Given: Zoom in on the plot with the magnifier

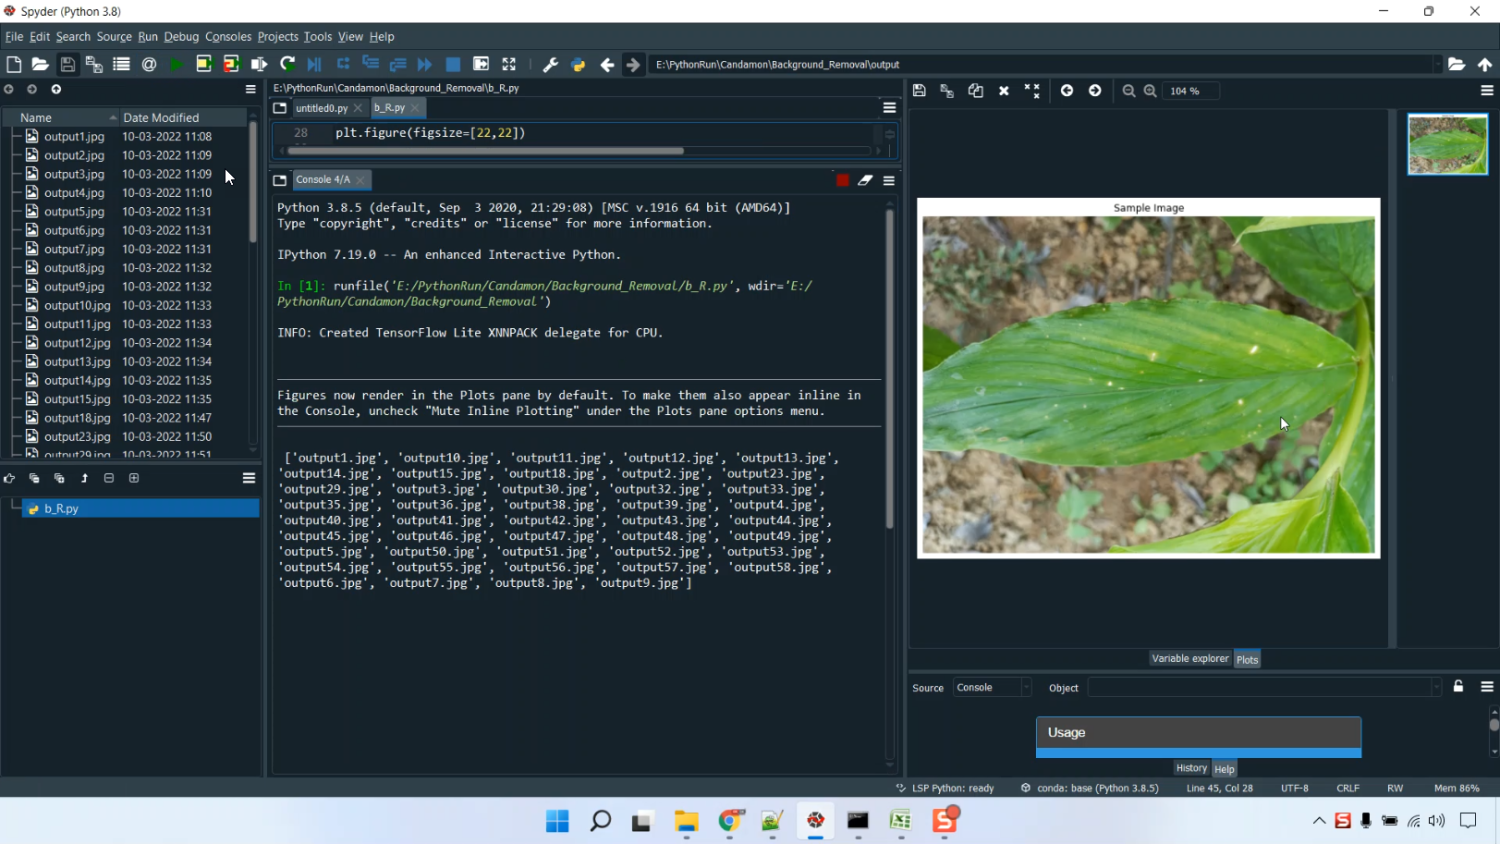Looking at the screenshot, I should [1150, 91].
